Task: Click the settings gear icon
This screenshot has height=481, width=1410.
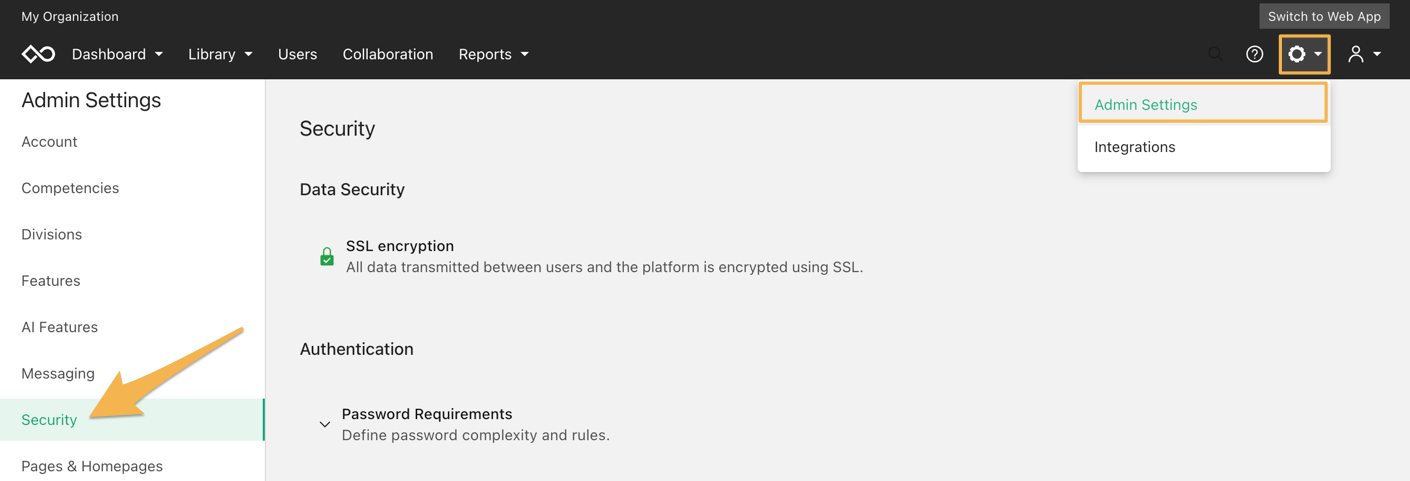Action: pyautogui.click(x=1297, y=54)
